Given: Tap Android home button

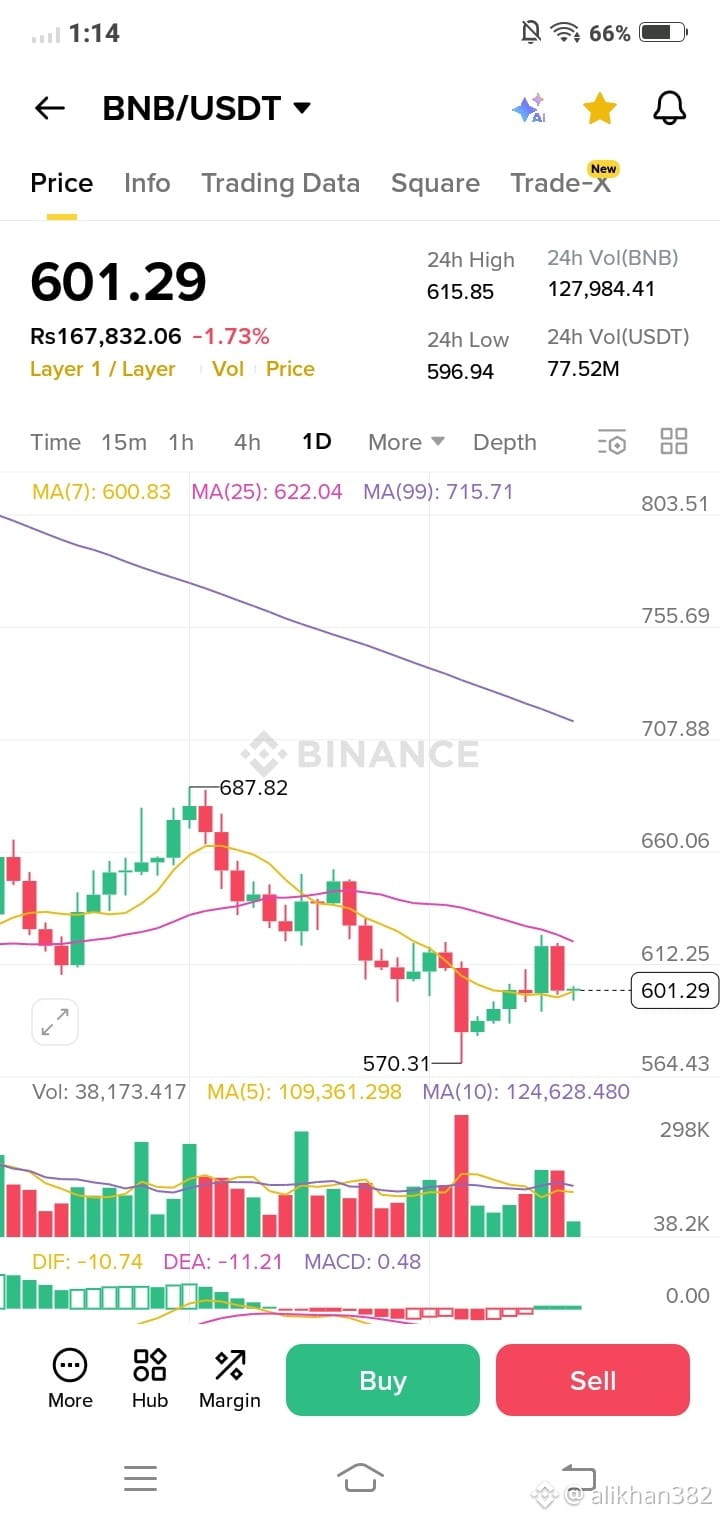Looking at the screenshot, I should click(x=360, y=1477).
